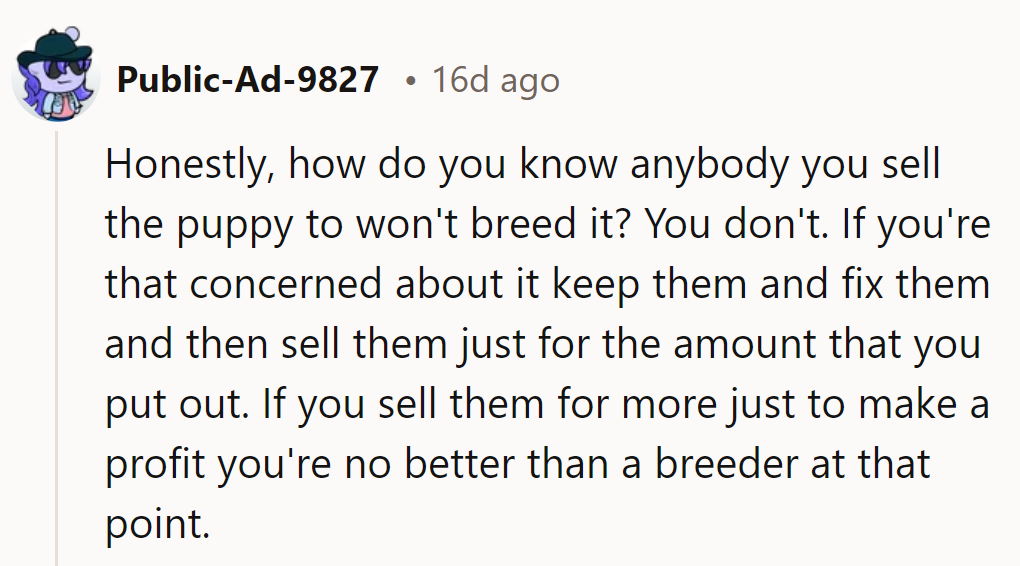
Task: Click the phrase "amount that you"
Action: point(827,345)
